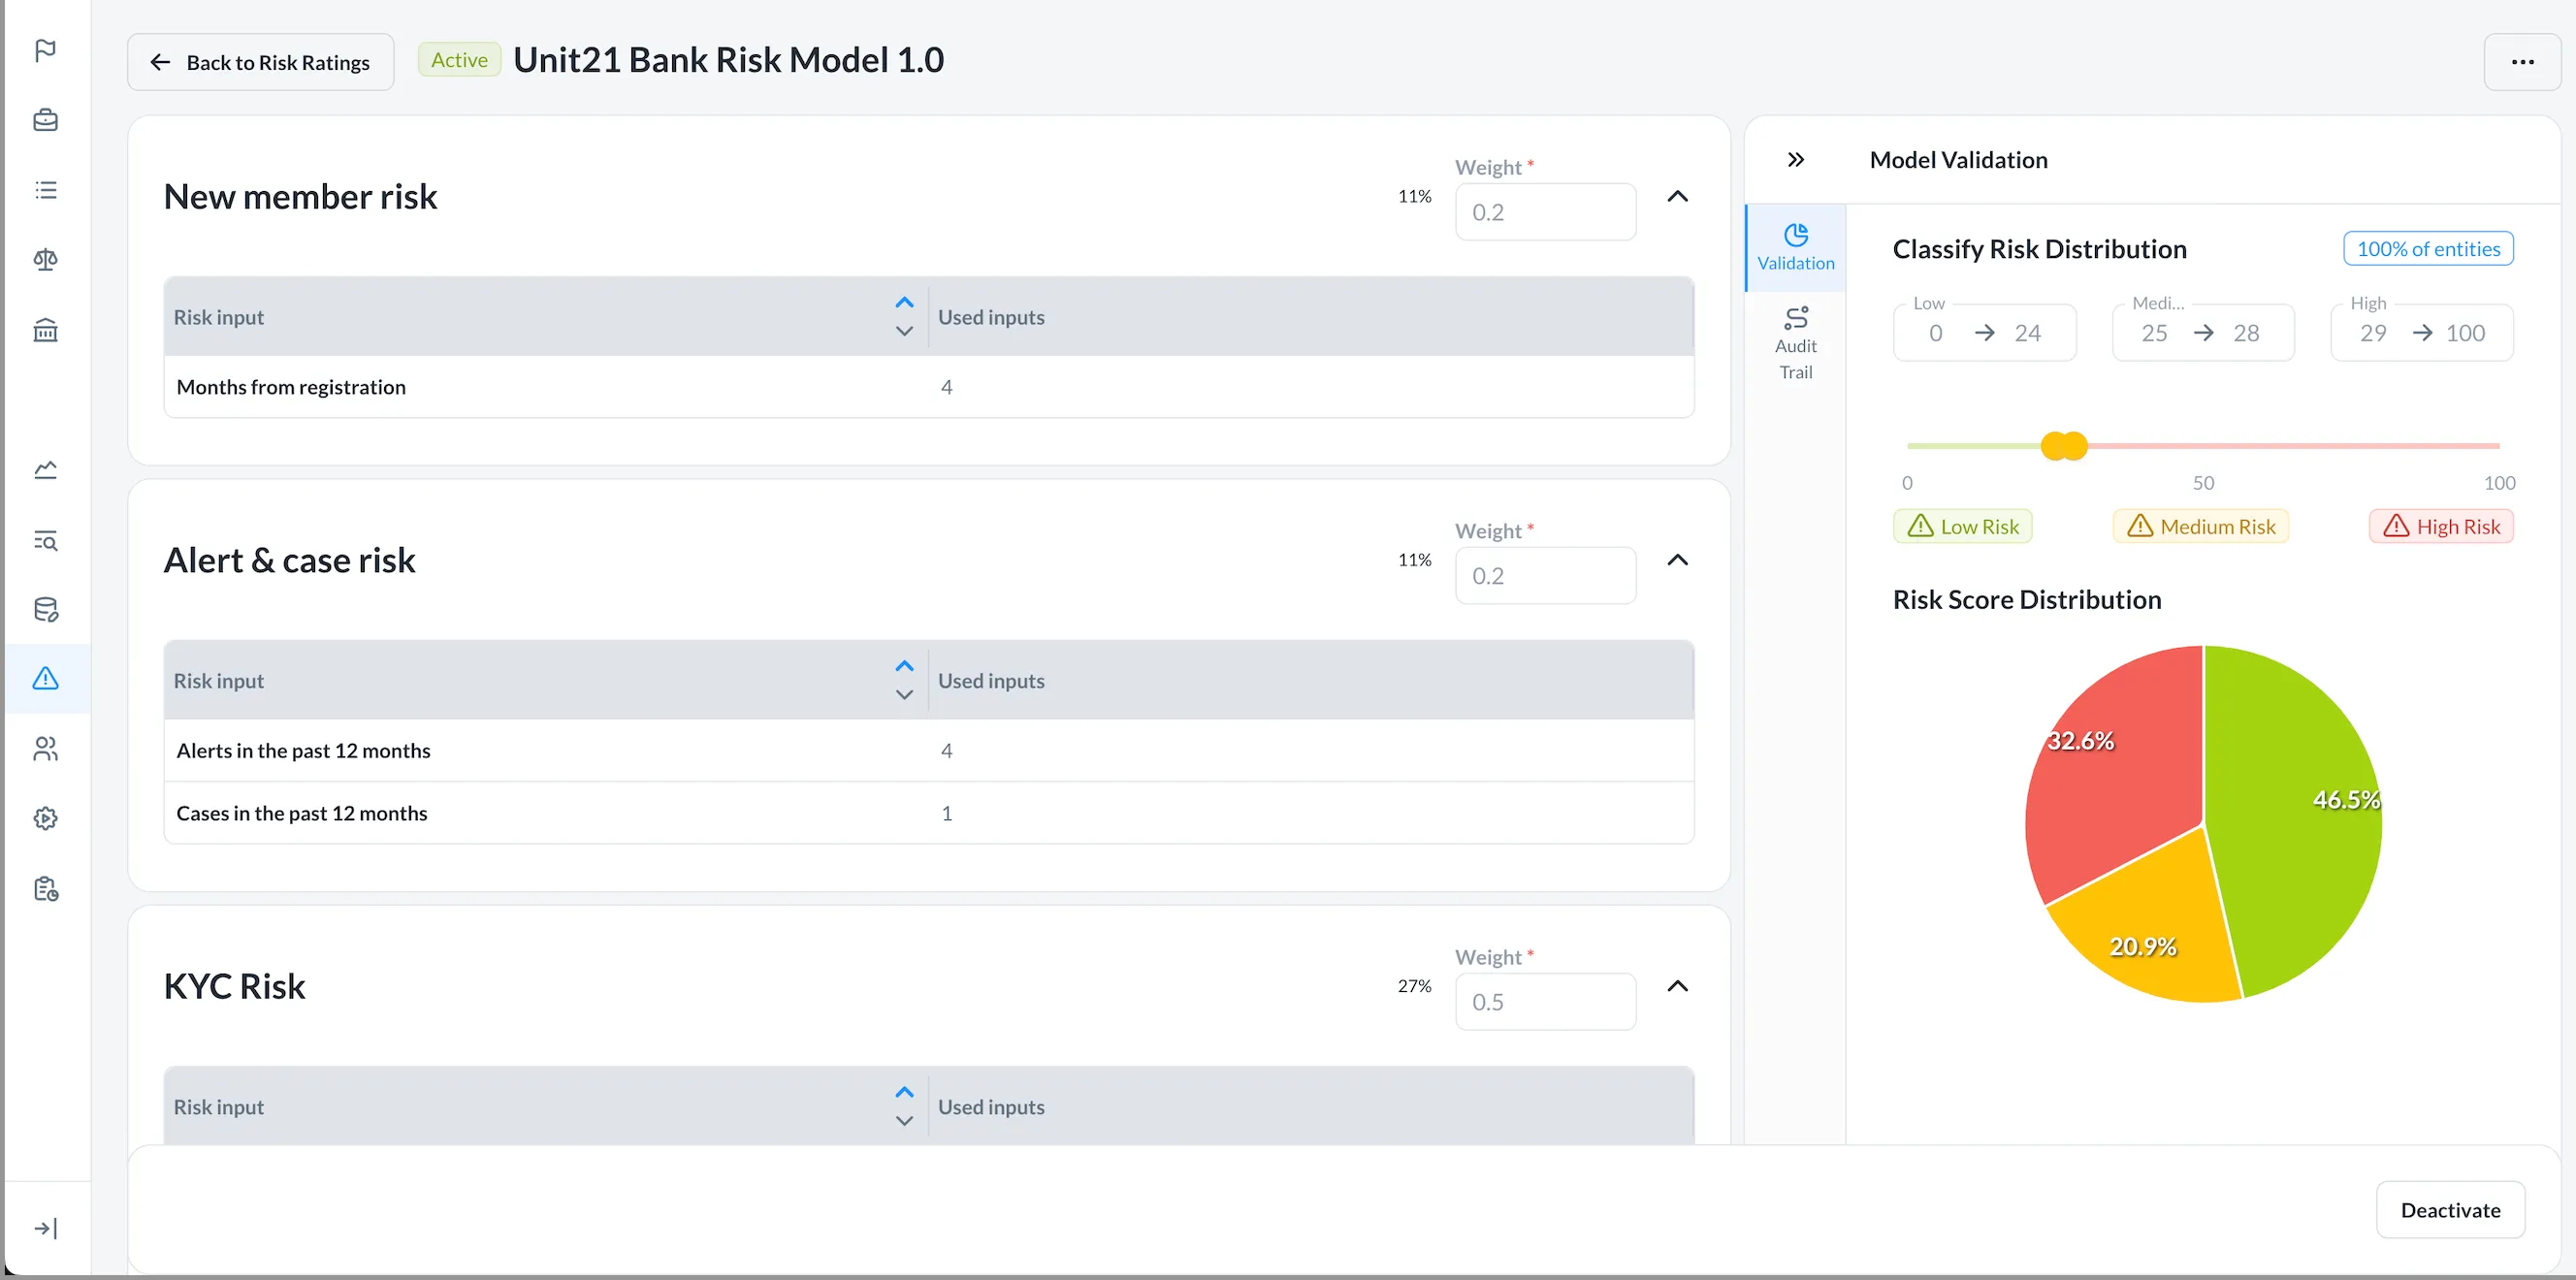This screenshot has height=1280, width=2576.
Task: Collapse the KYC Risk section
Action: click(1677, 986)
